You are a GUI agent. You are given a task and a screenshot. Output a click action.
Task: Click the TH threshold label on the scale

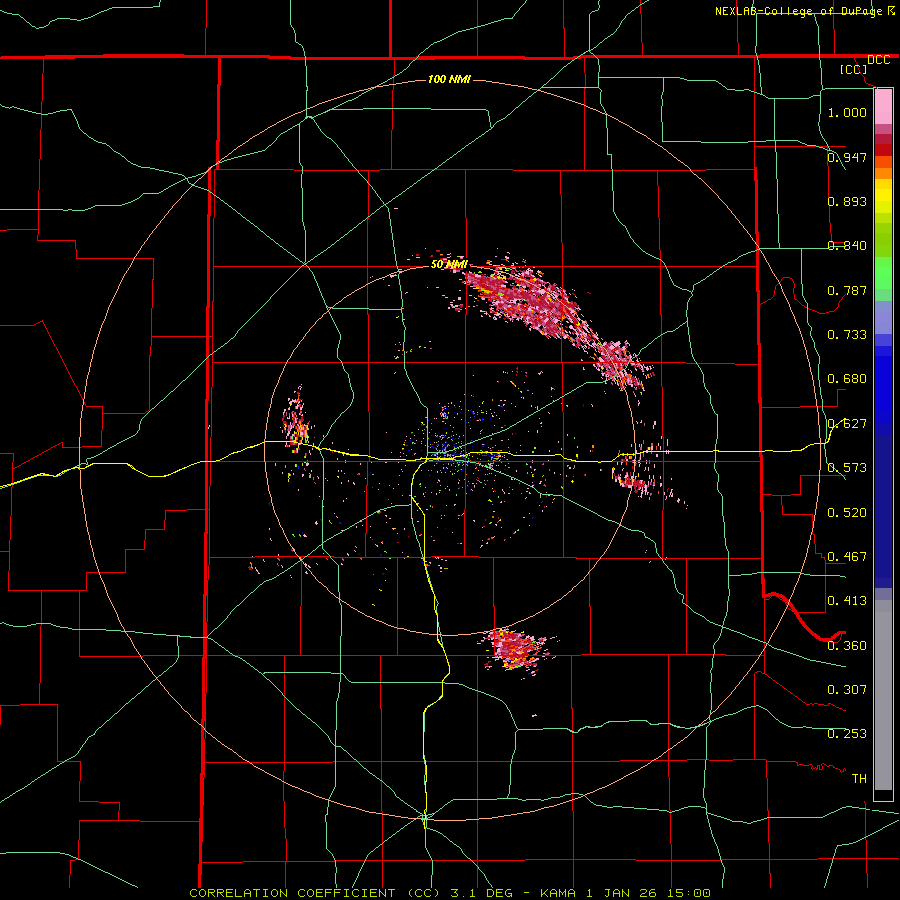(x=859, y=778)
